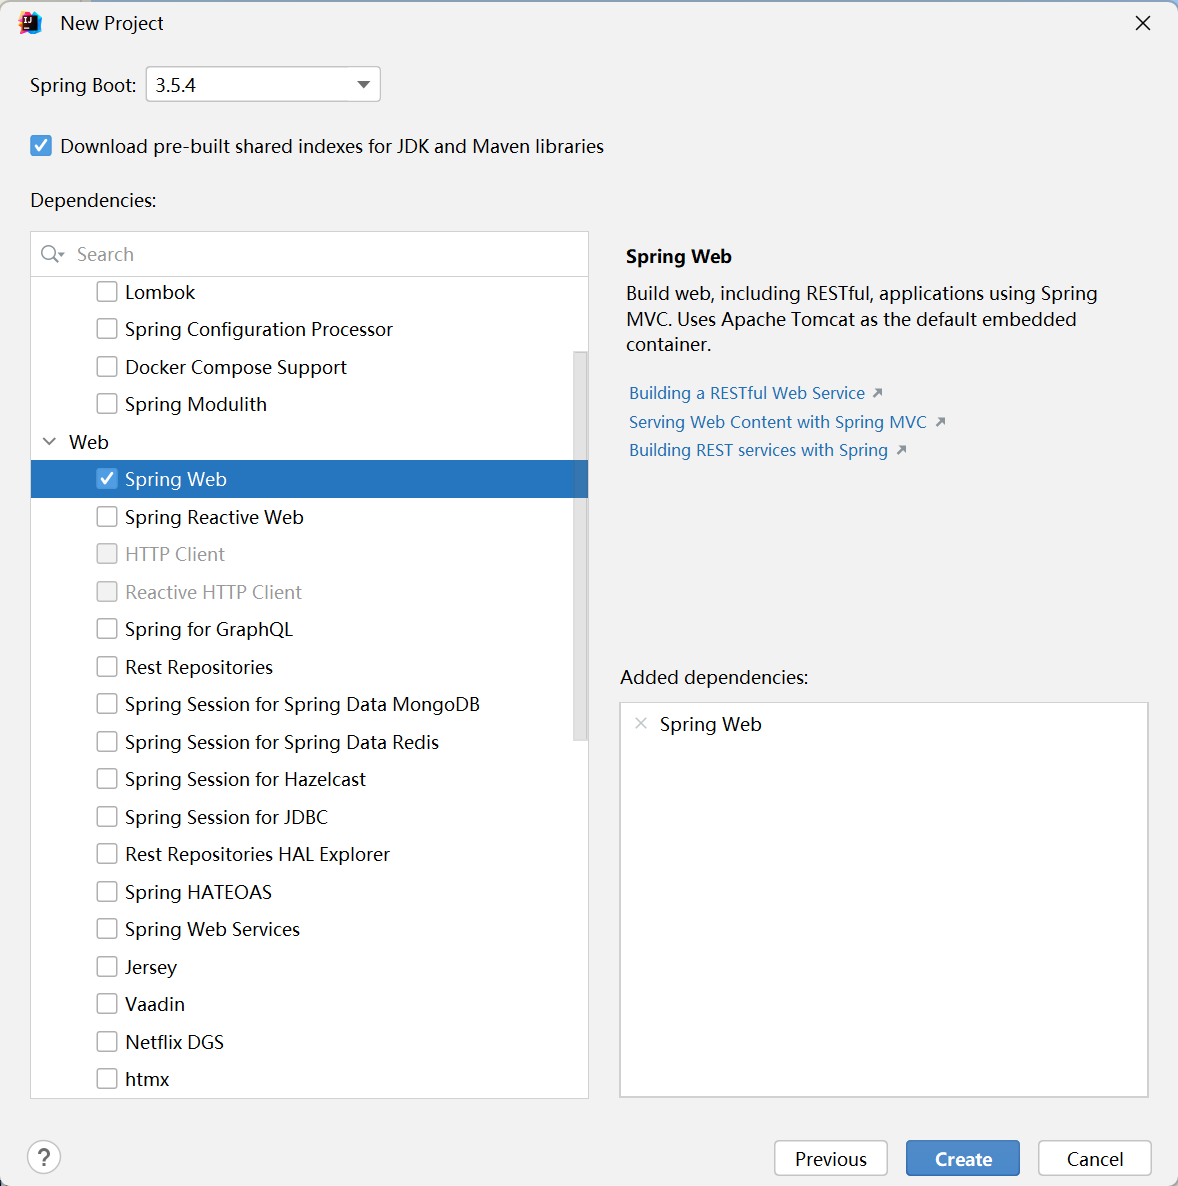1178x1186 pixels.
Task: Click the search magnifier icon
Action: (51, 254)
